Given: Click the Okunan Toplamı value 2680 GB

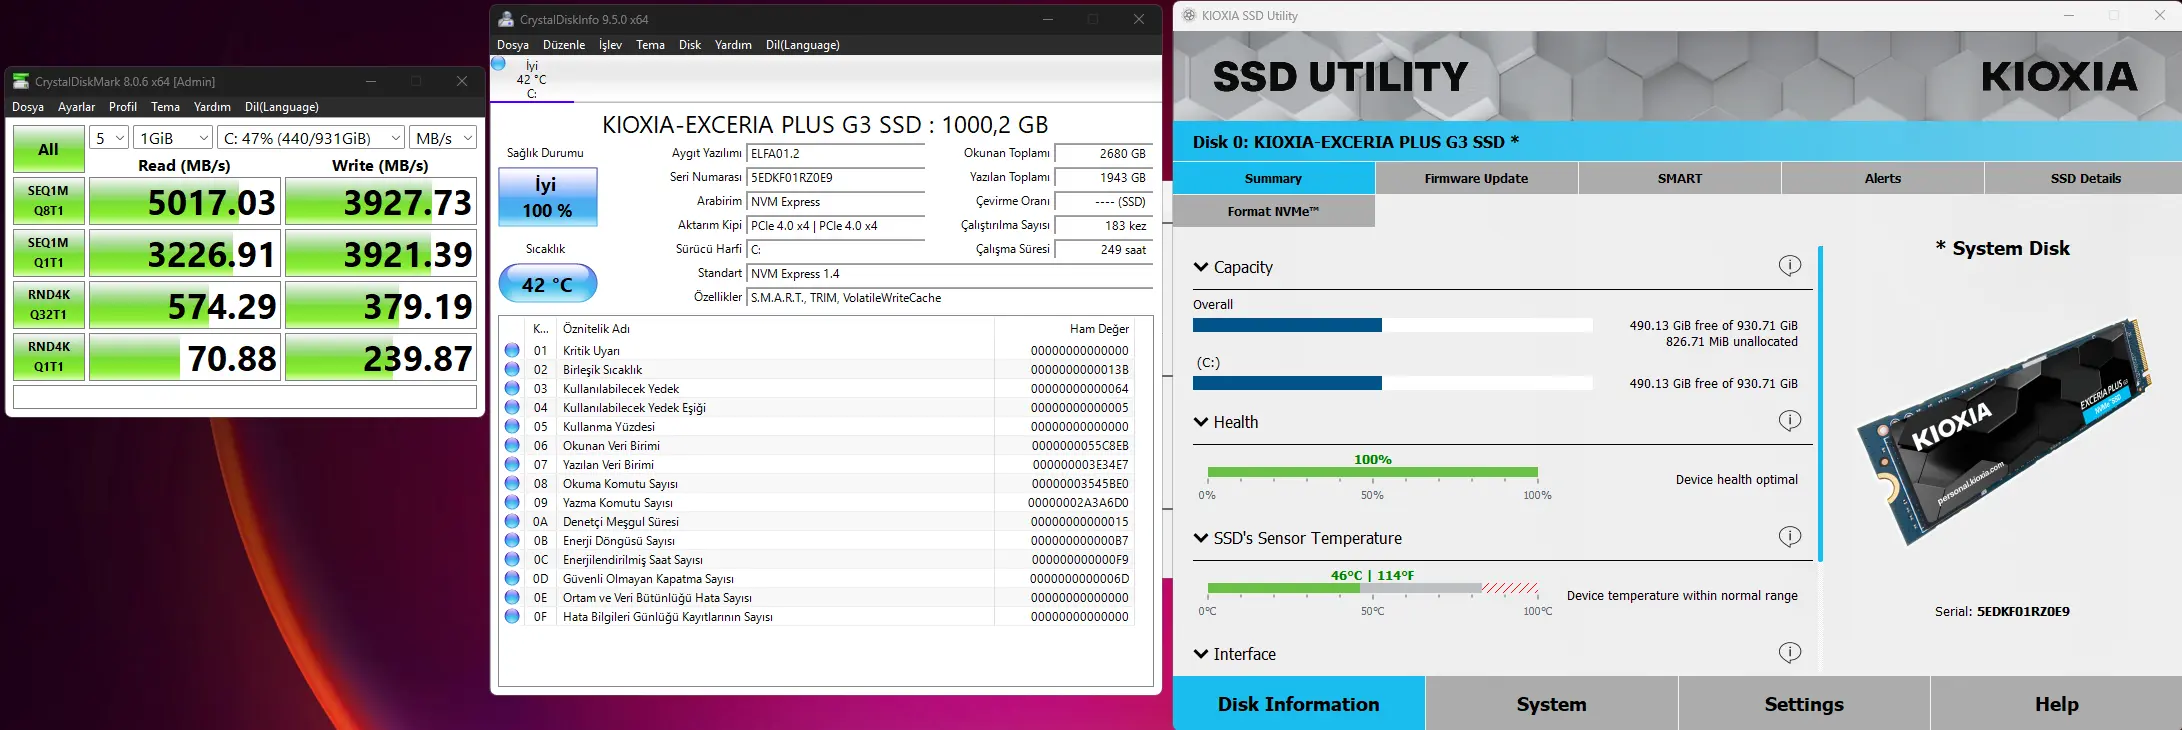Looking at the screenshot, I should click(1104, 154).
